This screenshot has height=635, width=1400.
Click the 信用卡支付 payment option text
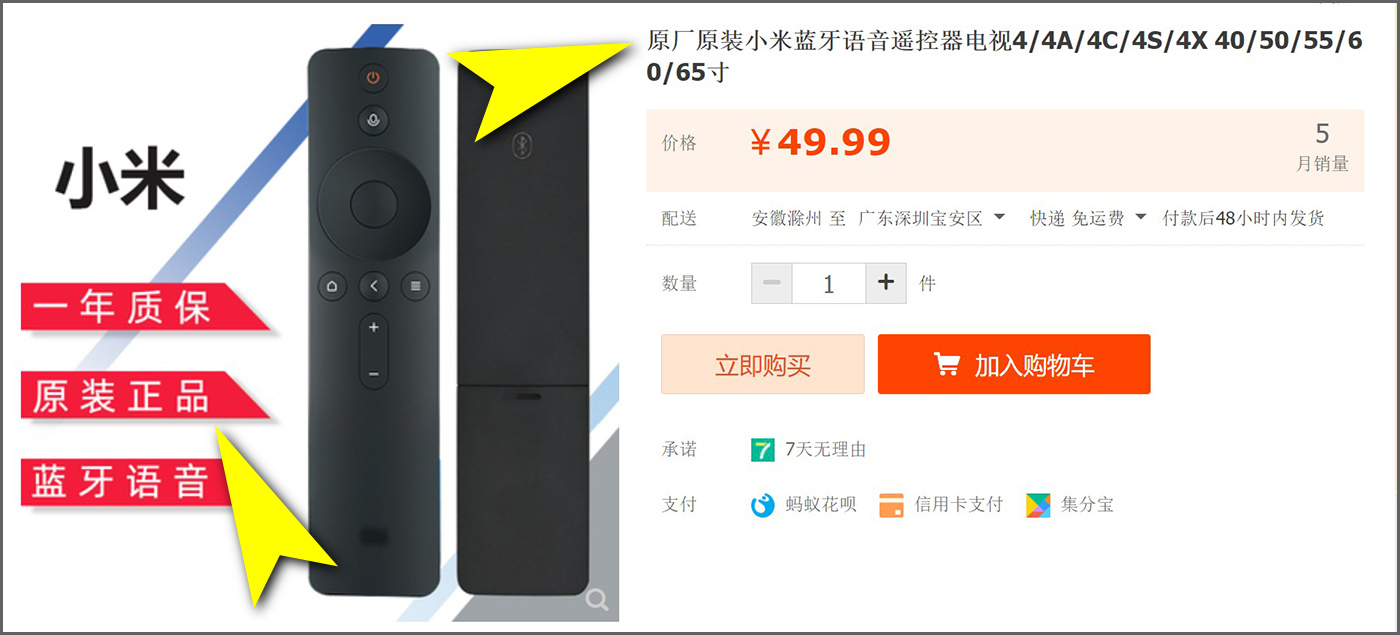coord(958,505)
